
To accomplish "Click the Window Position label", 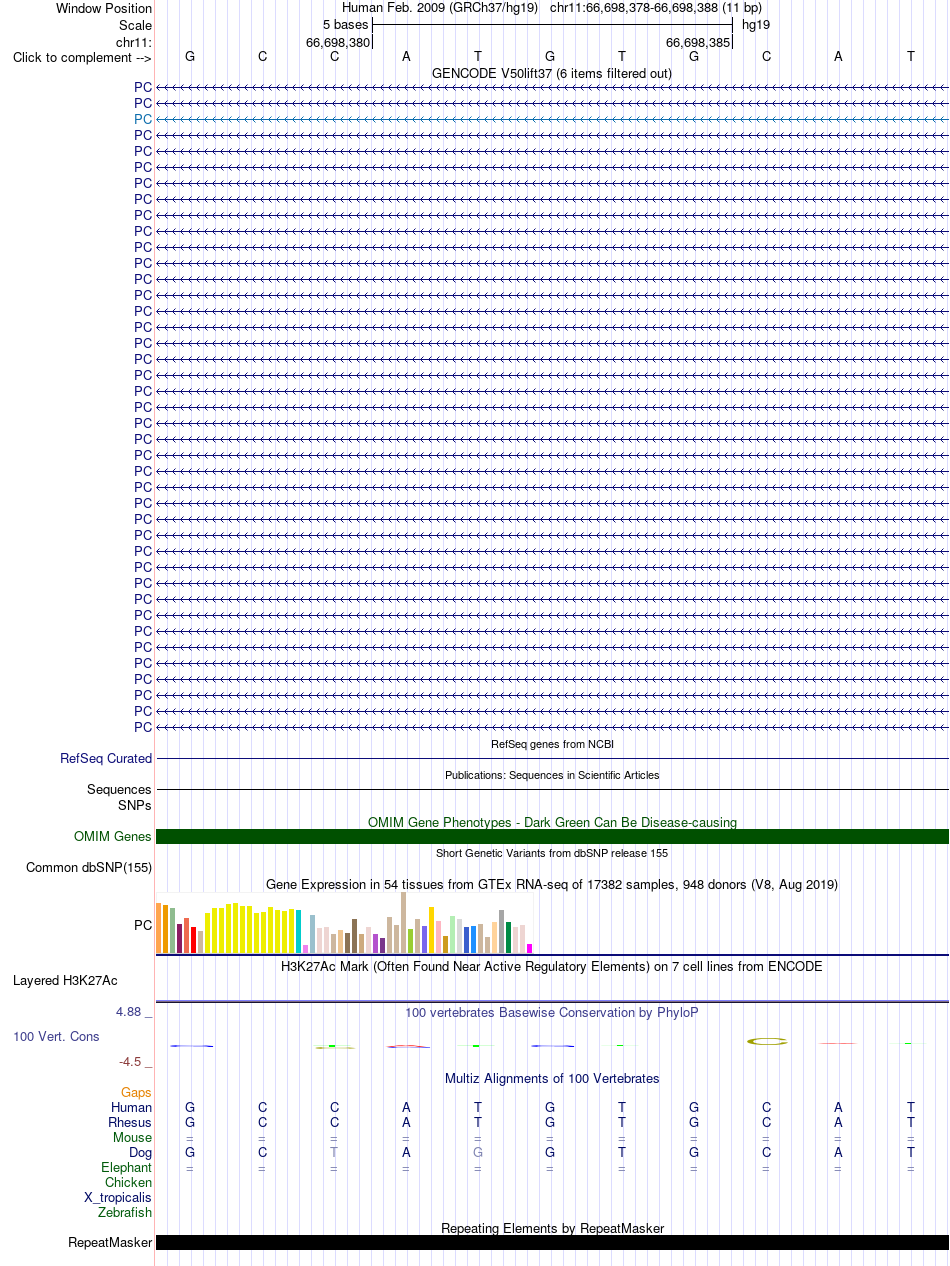I will pos(104,8).
